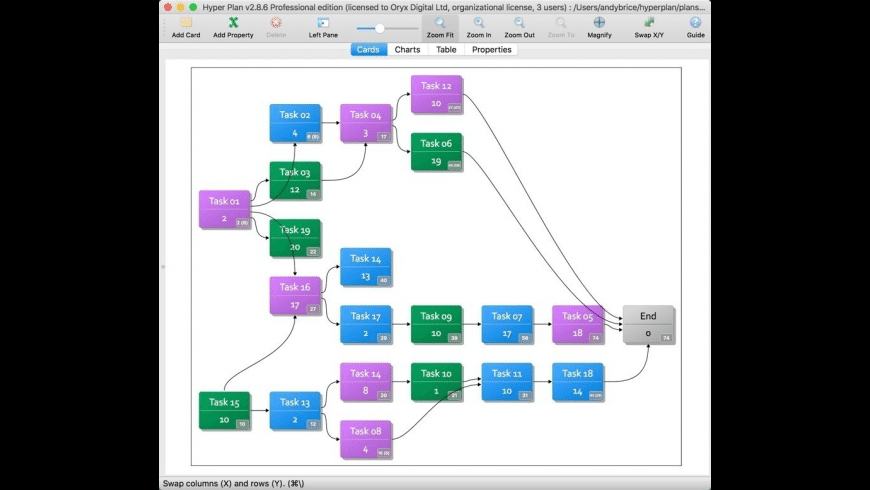Click the toolbar zoom slider handle
The width and height of the screenshot is (870, 490).
(380, 28)
